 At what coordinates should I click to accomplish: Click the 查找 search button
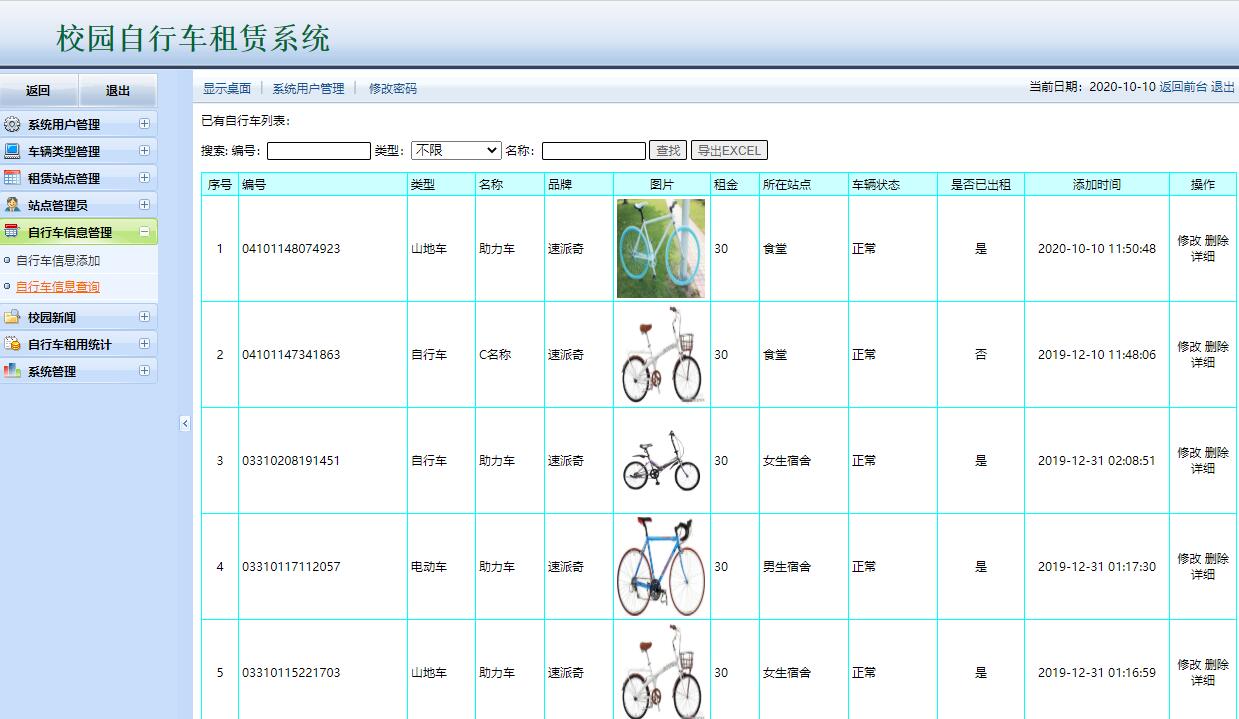666,150
